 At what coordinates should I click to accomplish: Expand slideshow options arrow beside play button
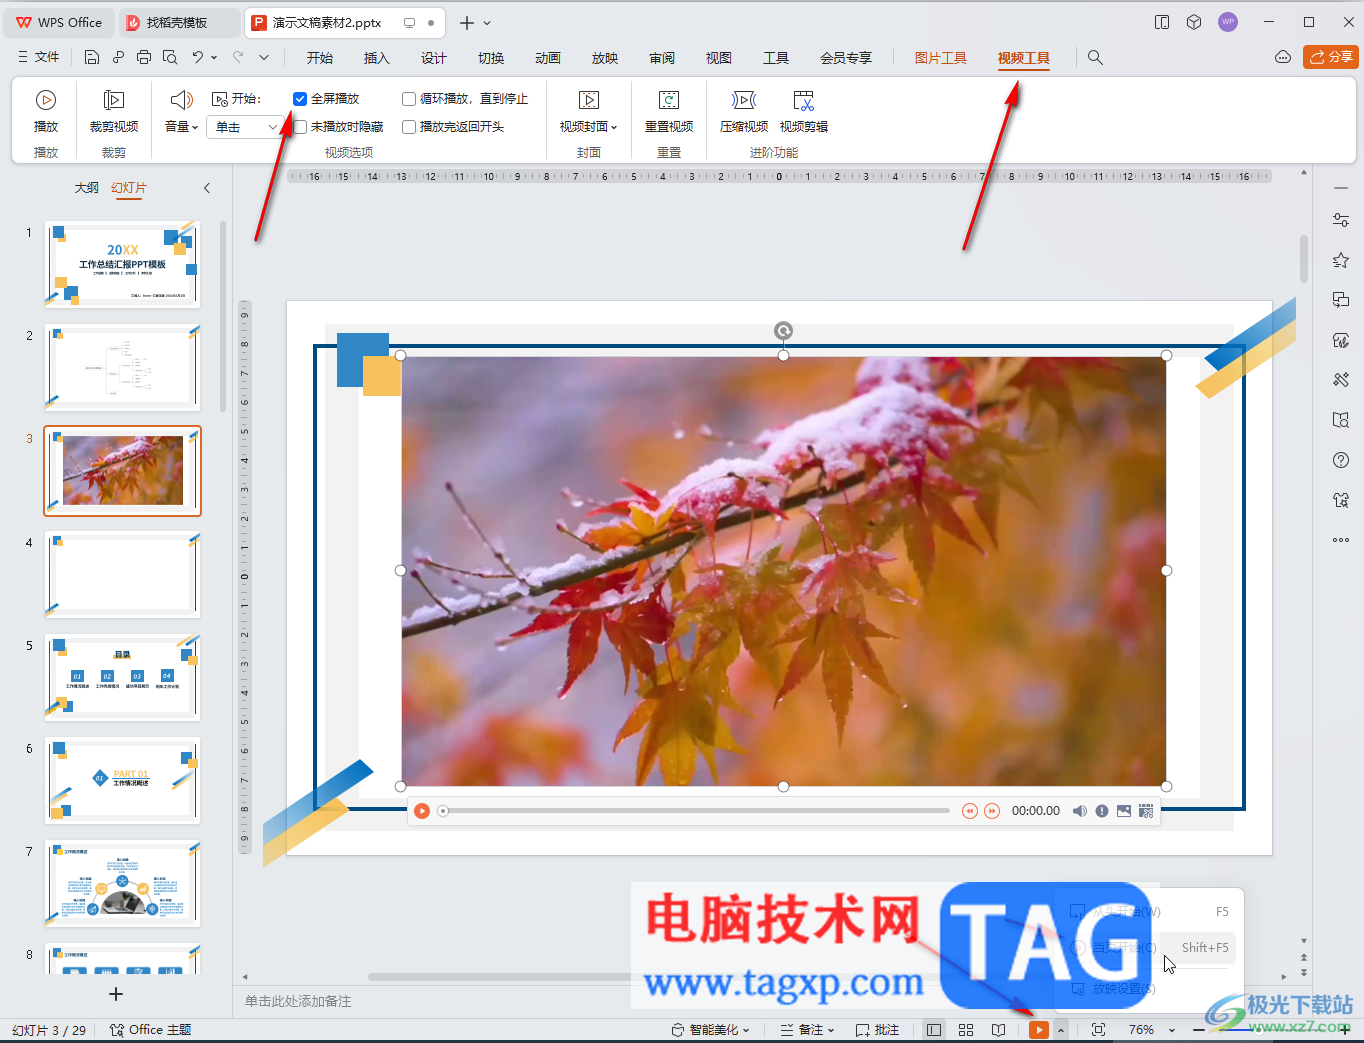click(x=1061, y=1030)
